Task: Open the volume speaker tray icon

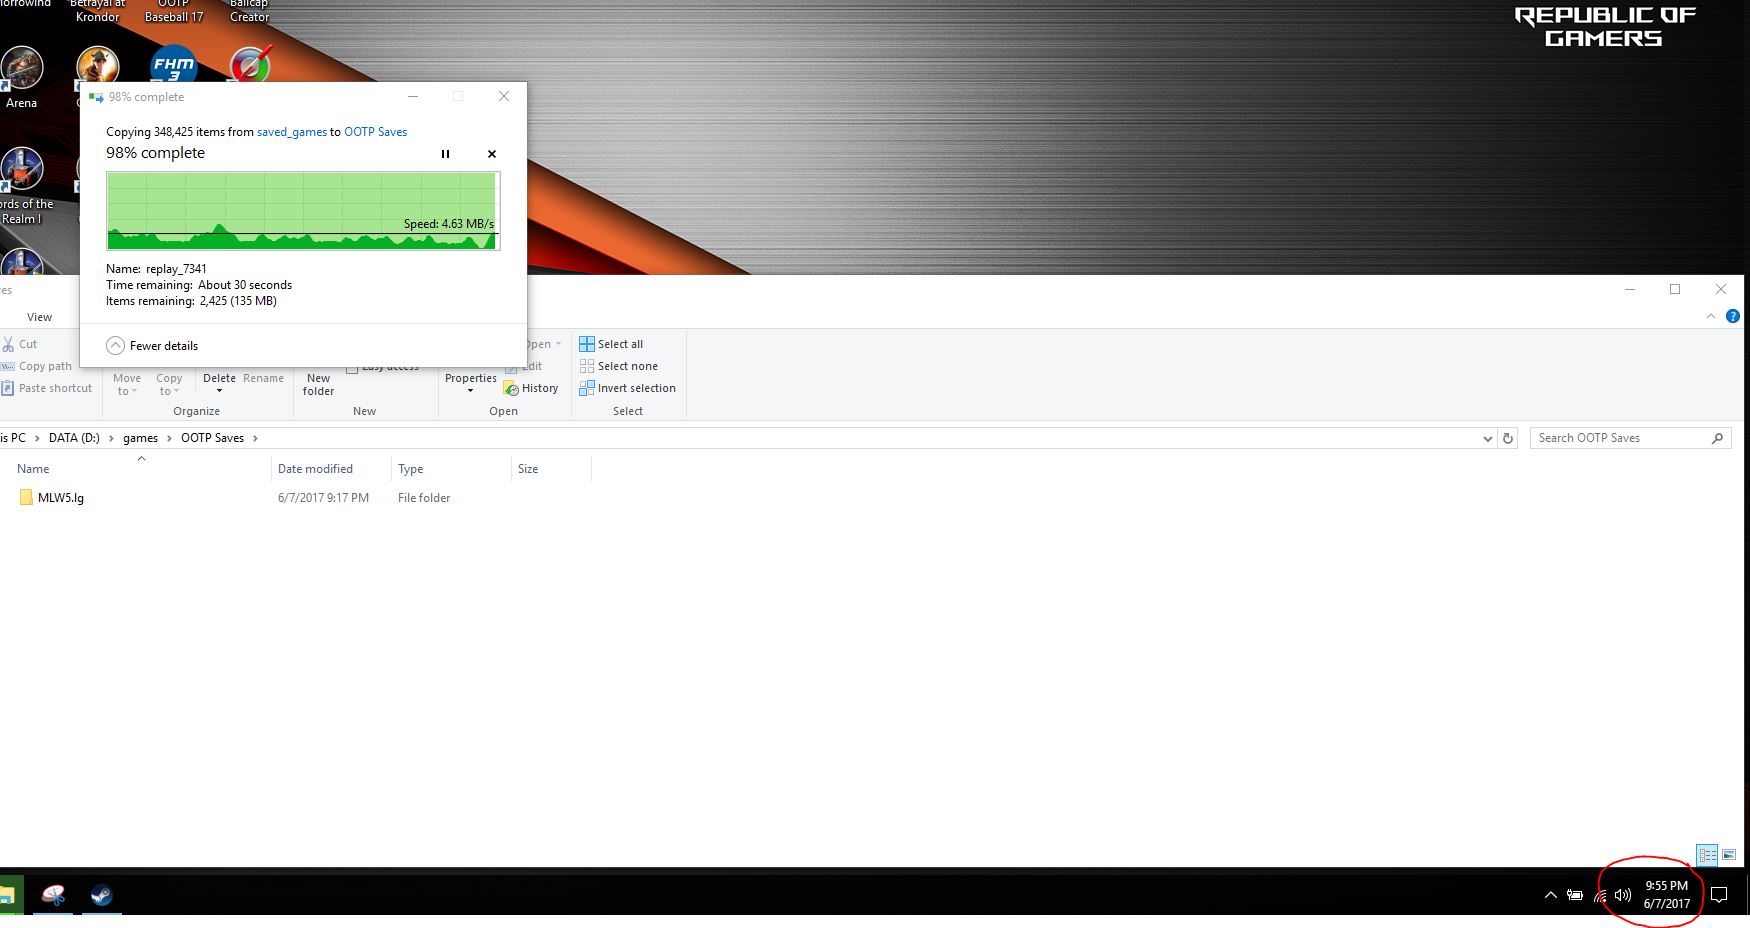Action: [1623, 895]
